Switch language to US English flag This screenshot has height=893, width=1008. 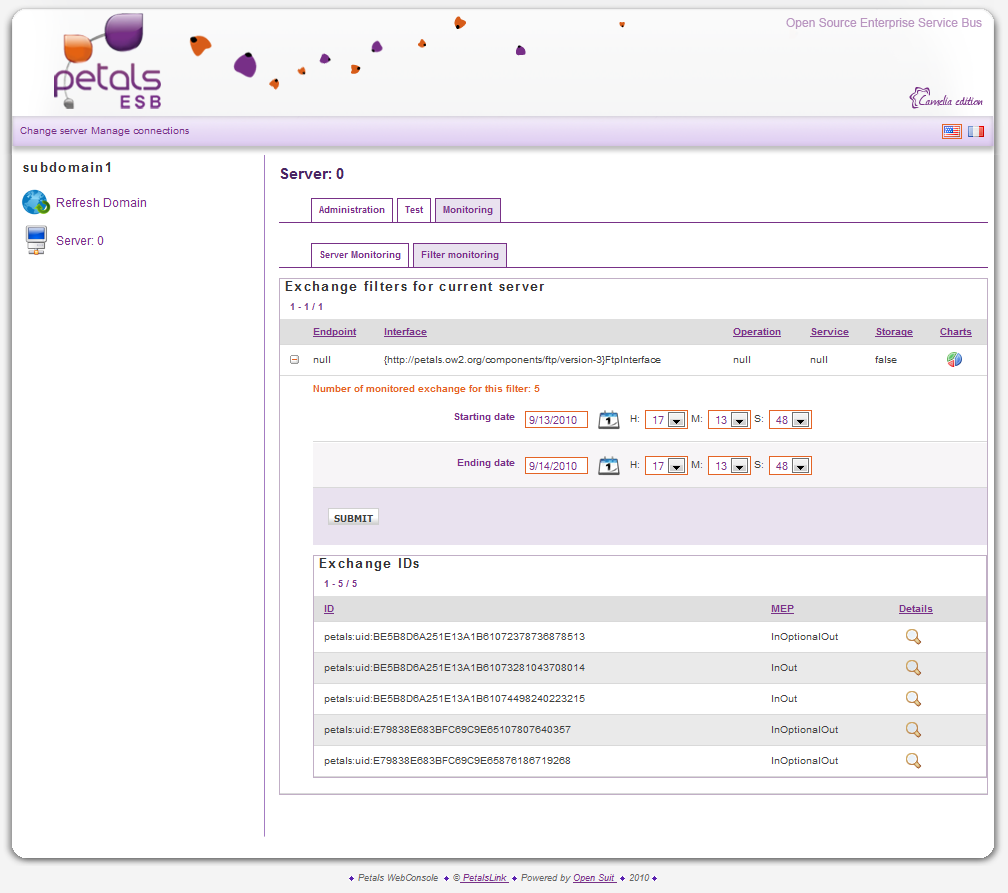pos(951,131)
